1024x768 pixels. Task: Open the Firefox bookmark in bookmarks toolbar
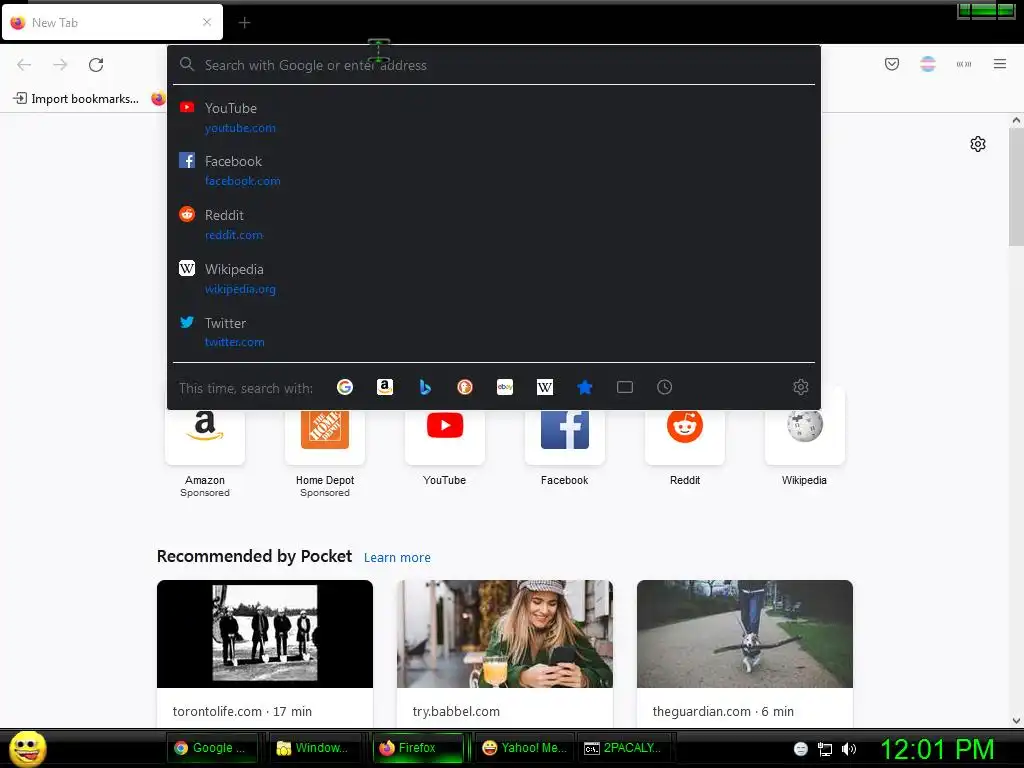point(158,99)
